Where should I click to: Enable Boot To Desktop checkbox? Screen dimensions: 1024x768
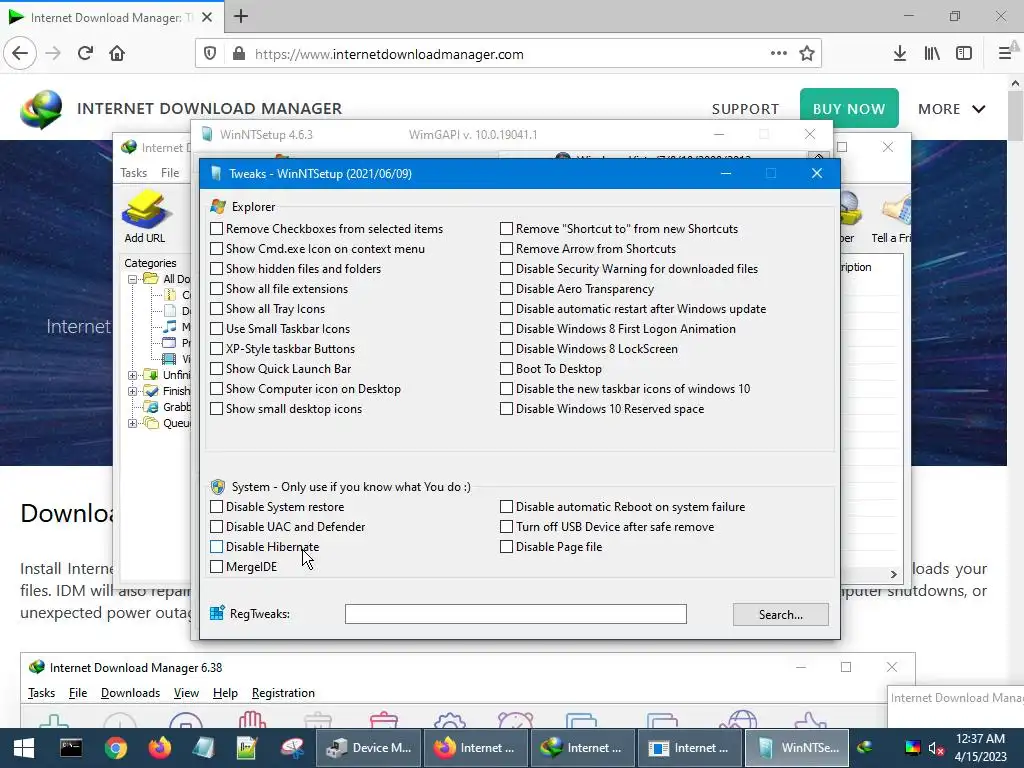click(x=506, y=368)
